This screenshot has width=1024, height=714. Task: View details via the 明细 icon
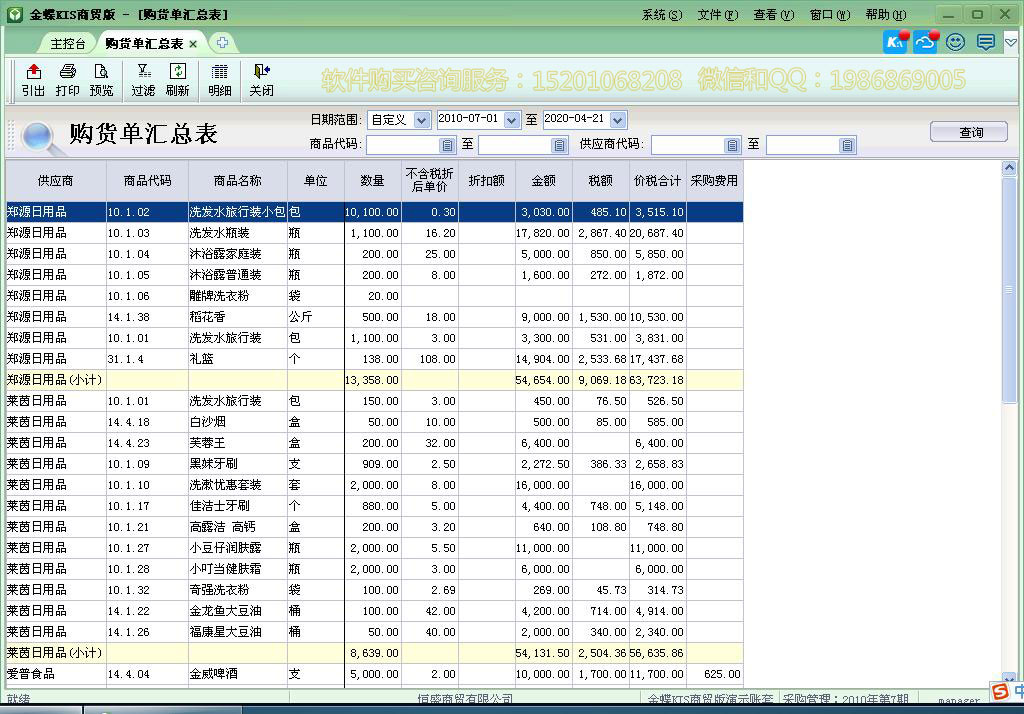(x=218, y=80)
